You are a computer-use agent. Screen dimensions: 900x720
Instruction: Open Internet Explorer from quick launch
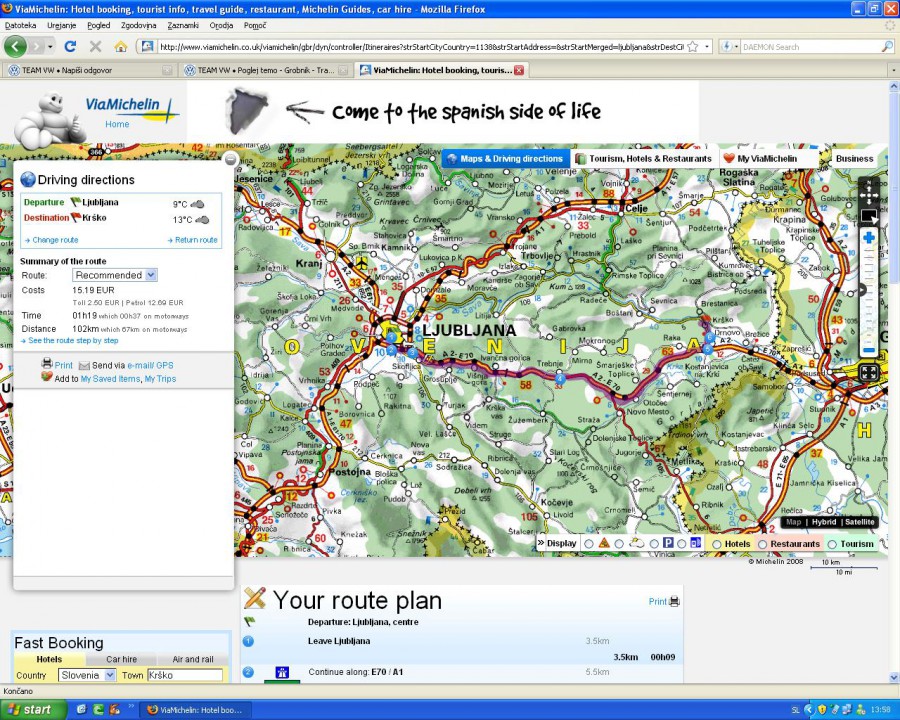click(82, 710)
